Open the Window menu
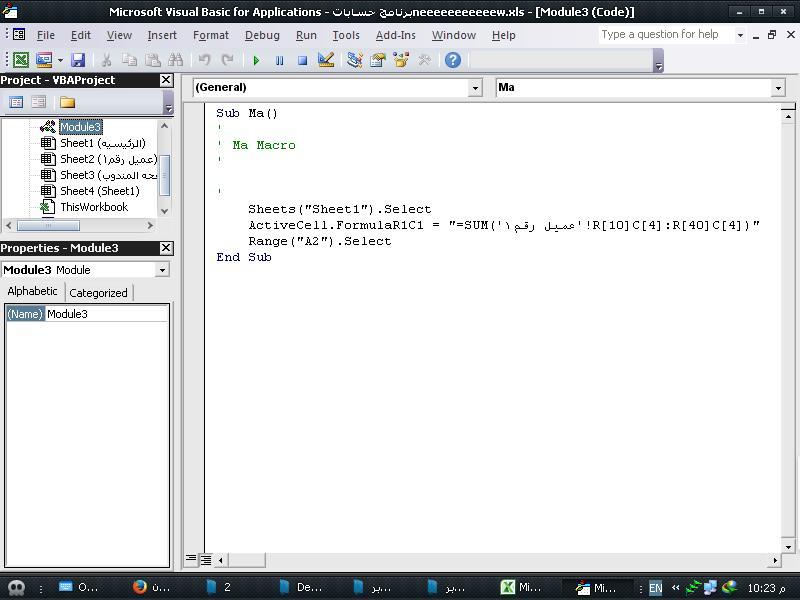The image size is (800, 600). (x=454, y=35)
